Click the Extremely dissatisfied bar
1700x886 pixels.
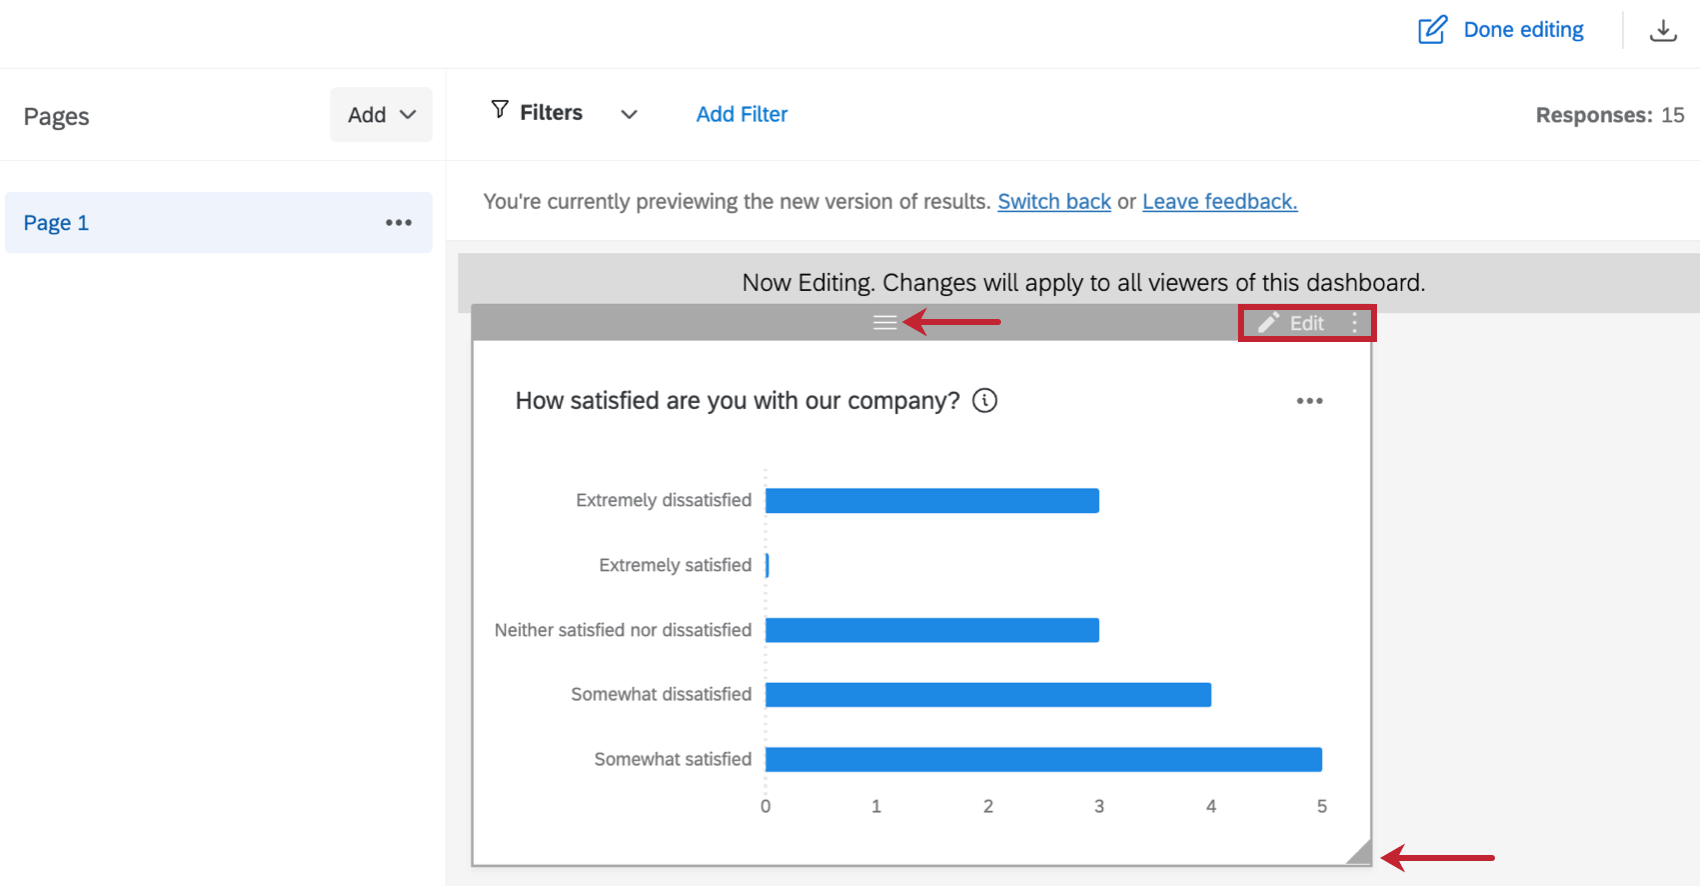(x=932, y=501)
